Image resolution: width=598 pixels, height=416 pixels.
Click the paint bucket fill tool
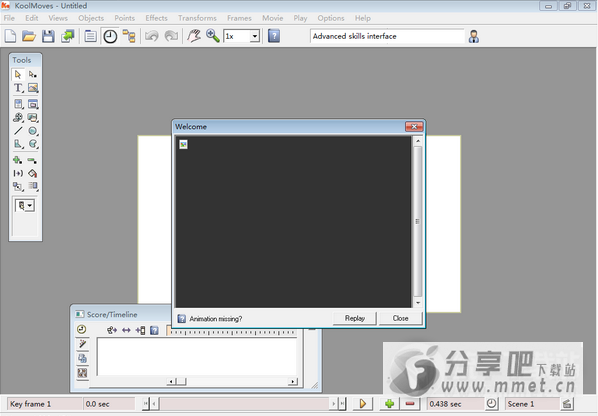click(x=33, y=173)
